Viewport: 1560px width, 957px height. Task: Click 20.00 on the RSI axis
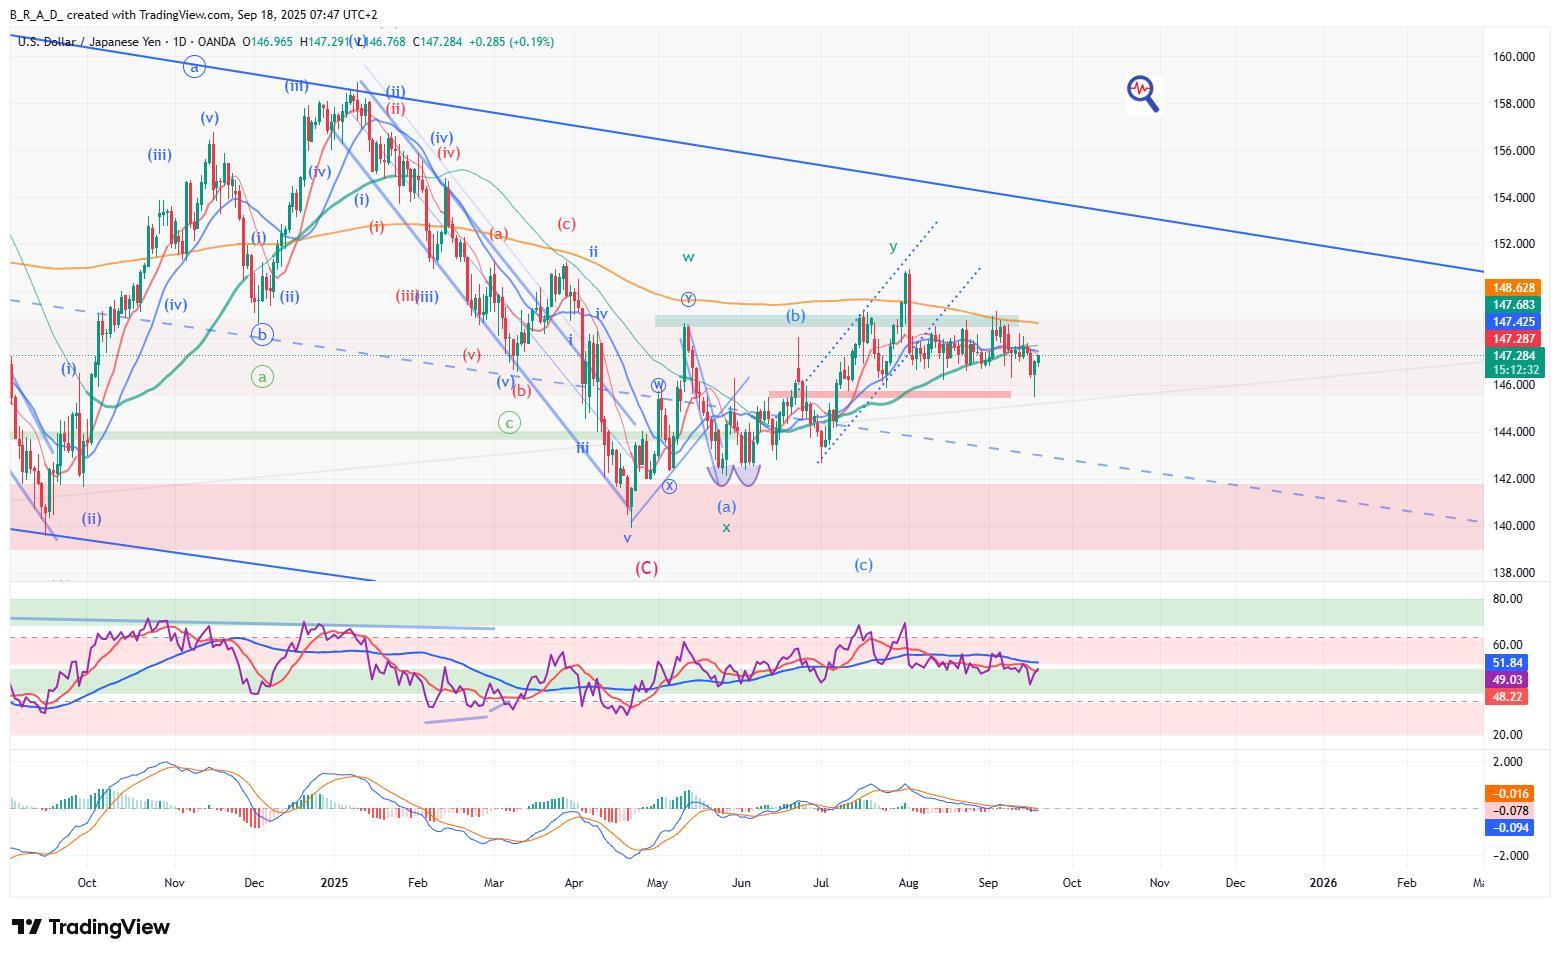tap(1508, 735)
